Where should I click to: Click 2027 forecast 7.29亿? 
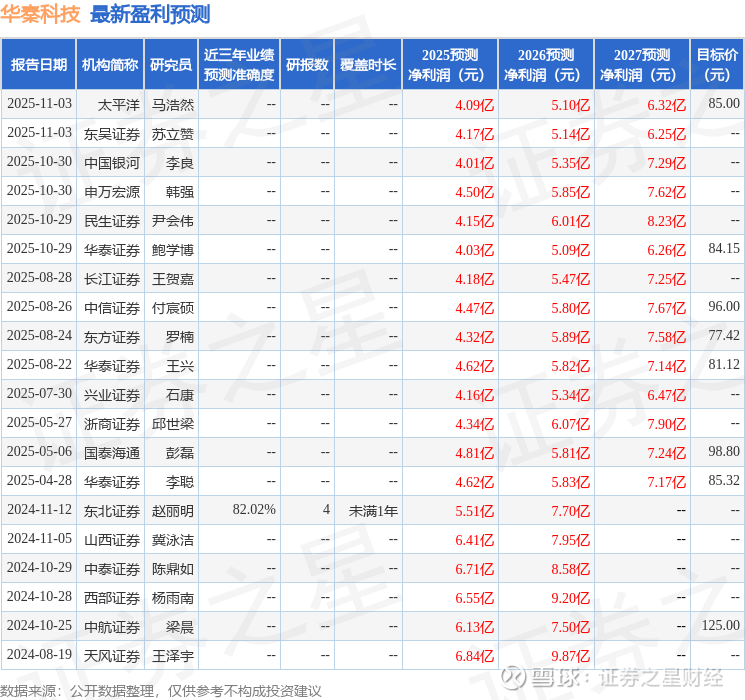click(x=666, y=163)
